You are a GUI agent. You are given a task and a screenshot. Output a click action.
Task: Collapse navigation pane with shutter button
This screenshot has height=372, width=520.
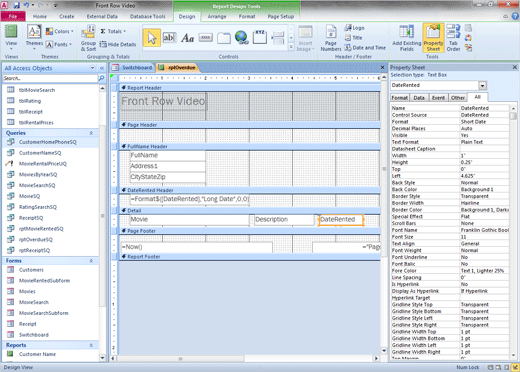coord(102,68)
